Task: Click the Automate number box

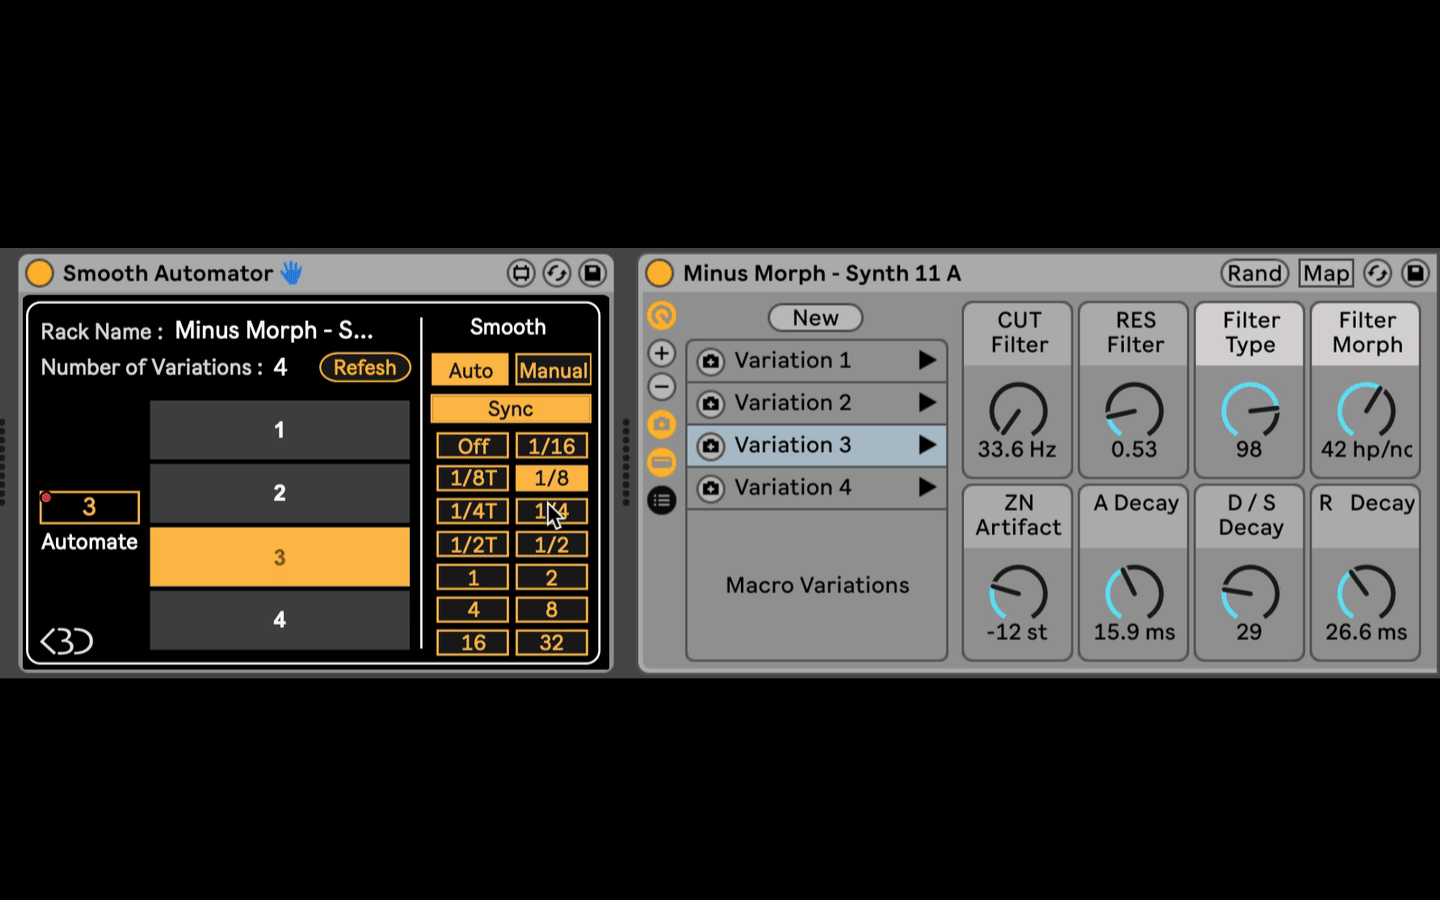Action: 89,507
